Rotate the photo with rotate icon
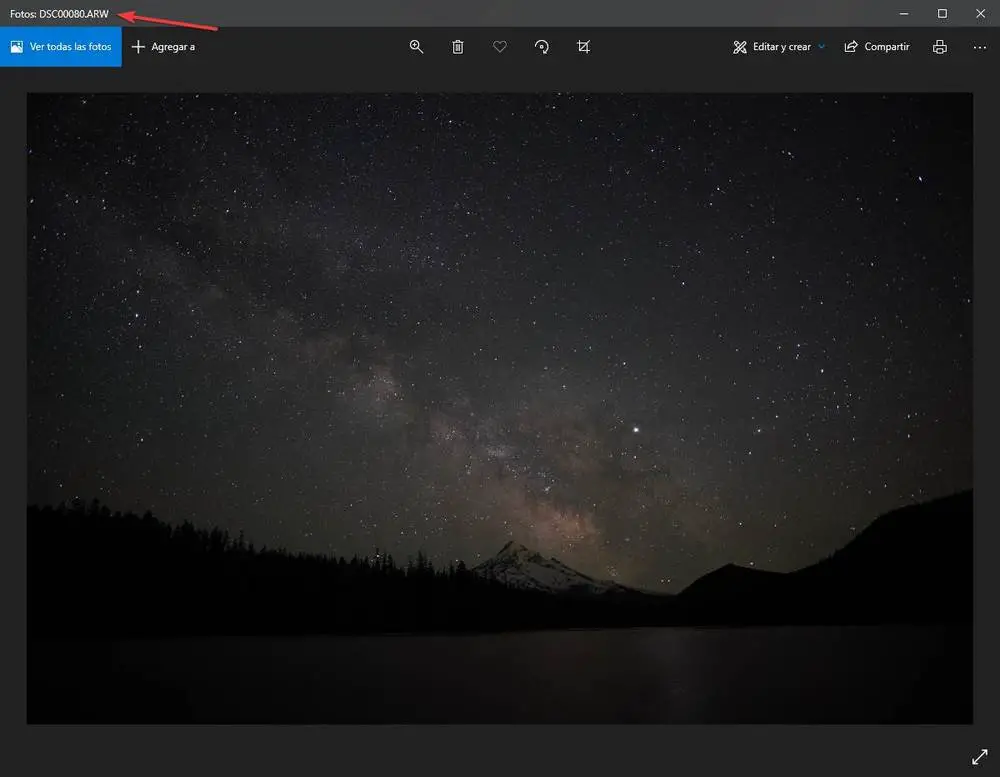Viewport: 1000px width, 777px height. pyautogui.click(x=541, y=47)
